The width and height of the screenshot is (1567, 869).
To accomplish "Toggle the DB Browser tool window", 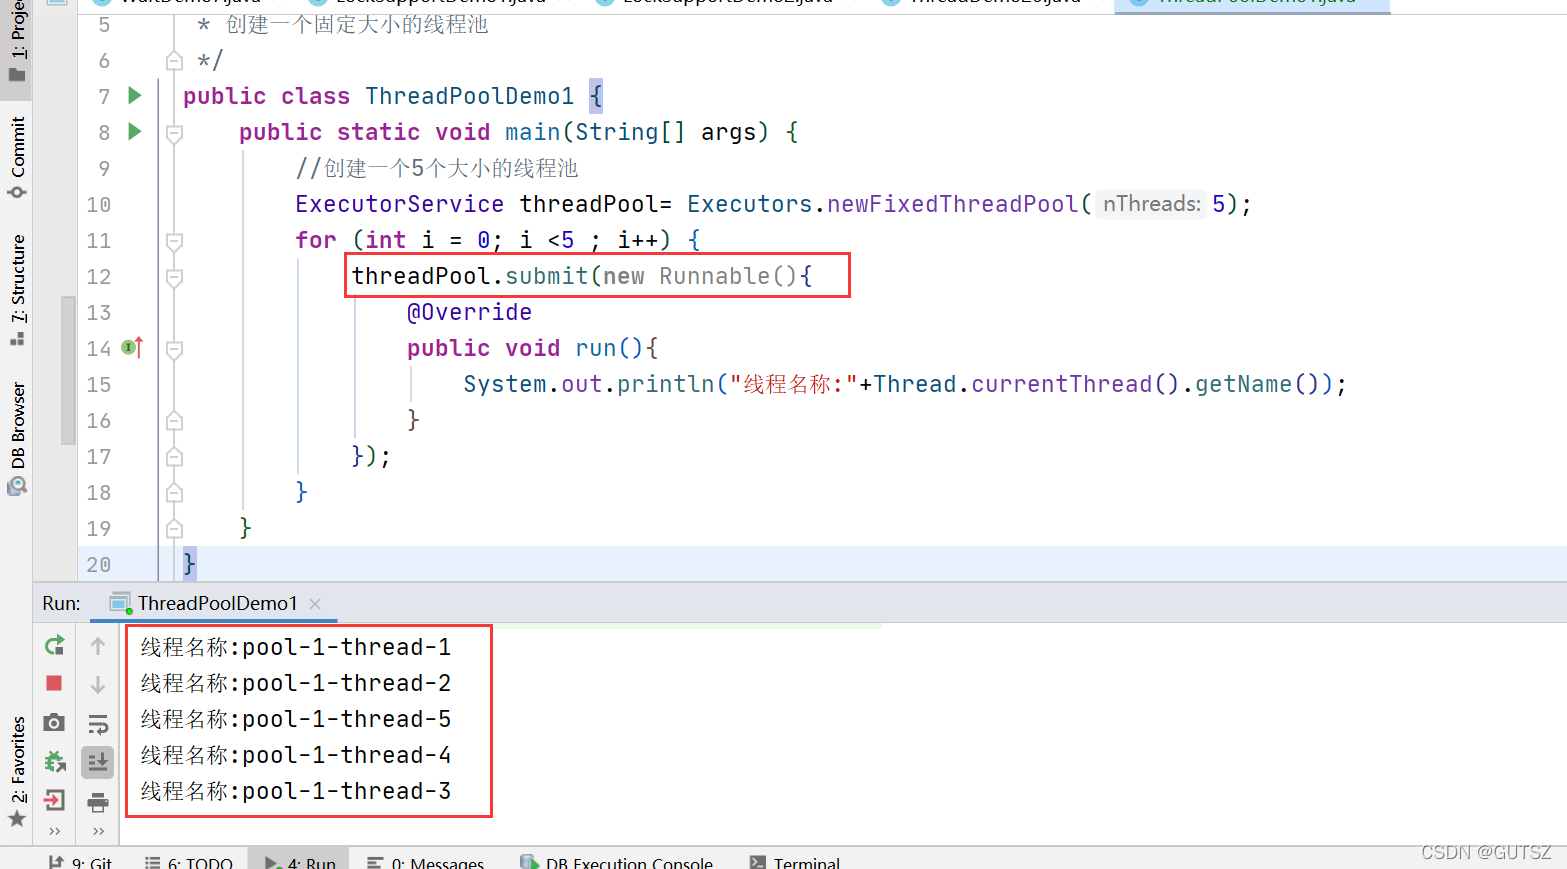I will point(17,437).
